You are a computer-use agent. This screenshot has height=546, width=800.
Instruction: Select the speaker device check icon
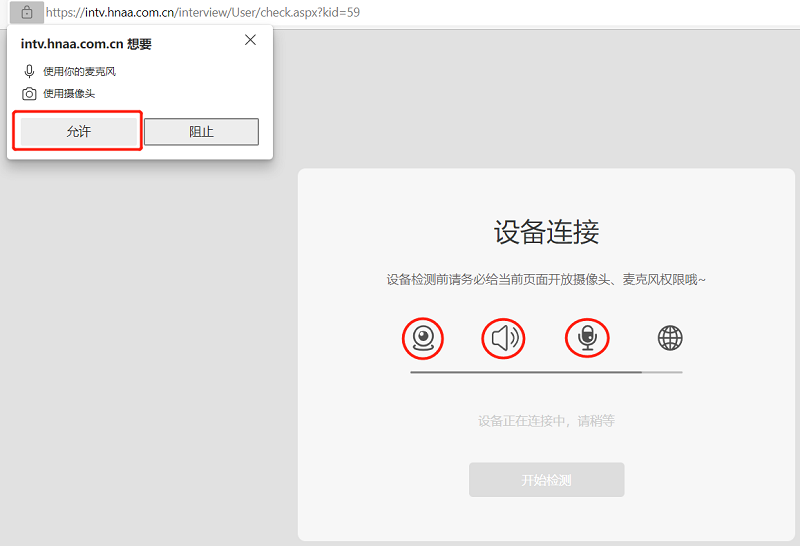(504, 339)
